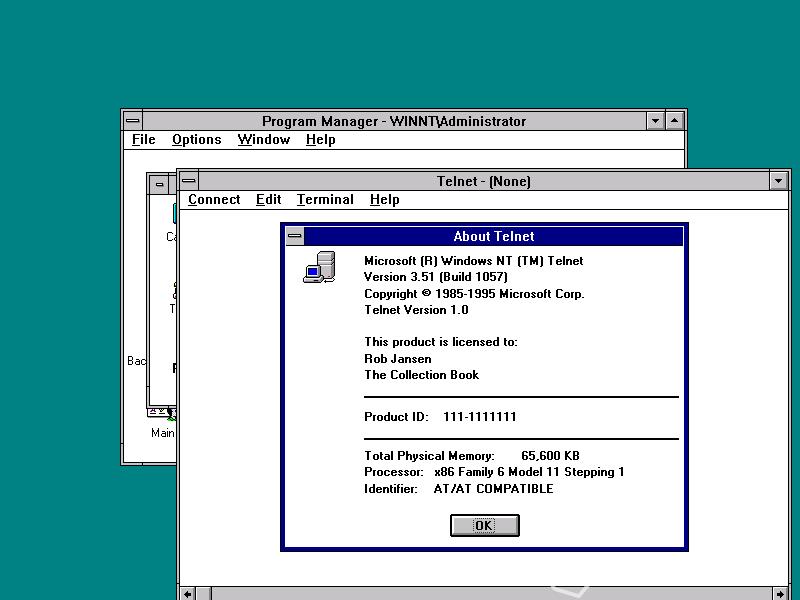
Task: Click the "Telnet Version 1.0" line
Action: pyautogui.click(x=416, y=310)
